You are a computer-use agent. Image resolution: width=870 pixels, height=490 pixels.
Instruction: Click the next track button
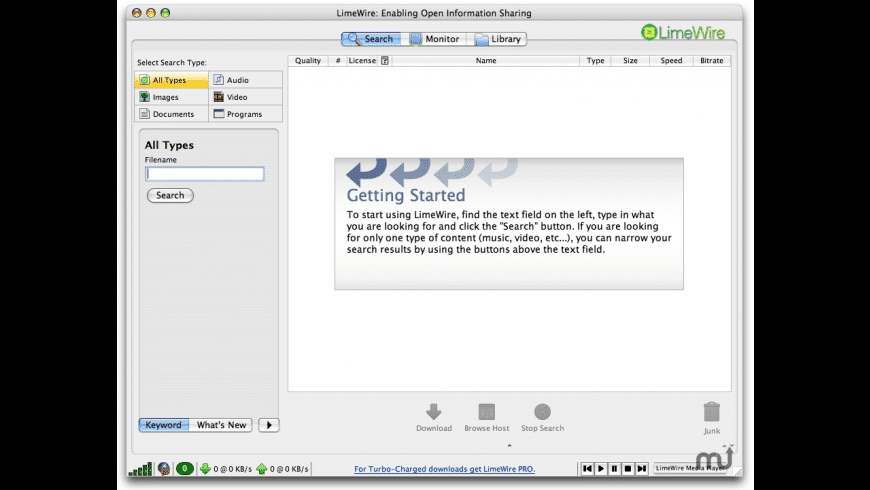point(641,469)
